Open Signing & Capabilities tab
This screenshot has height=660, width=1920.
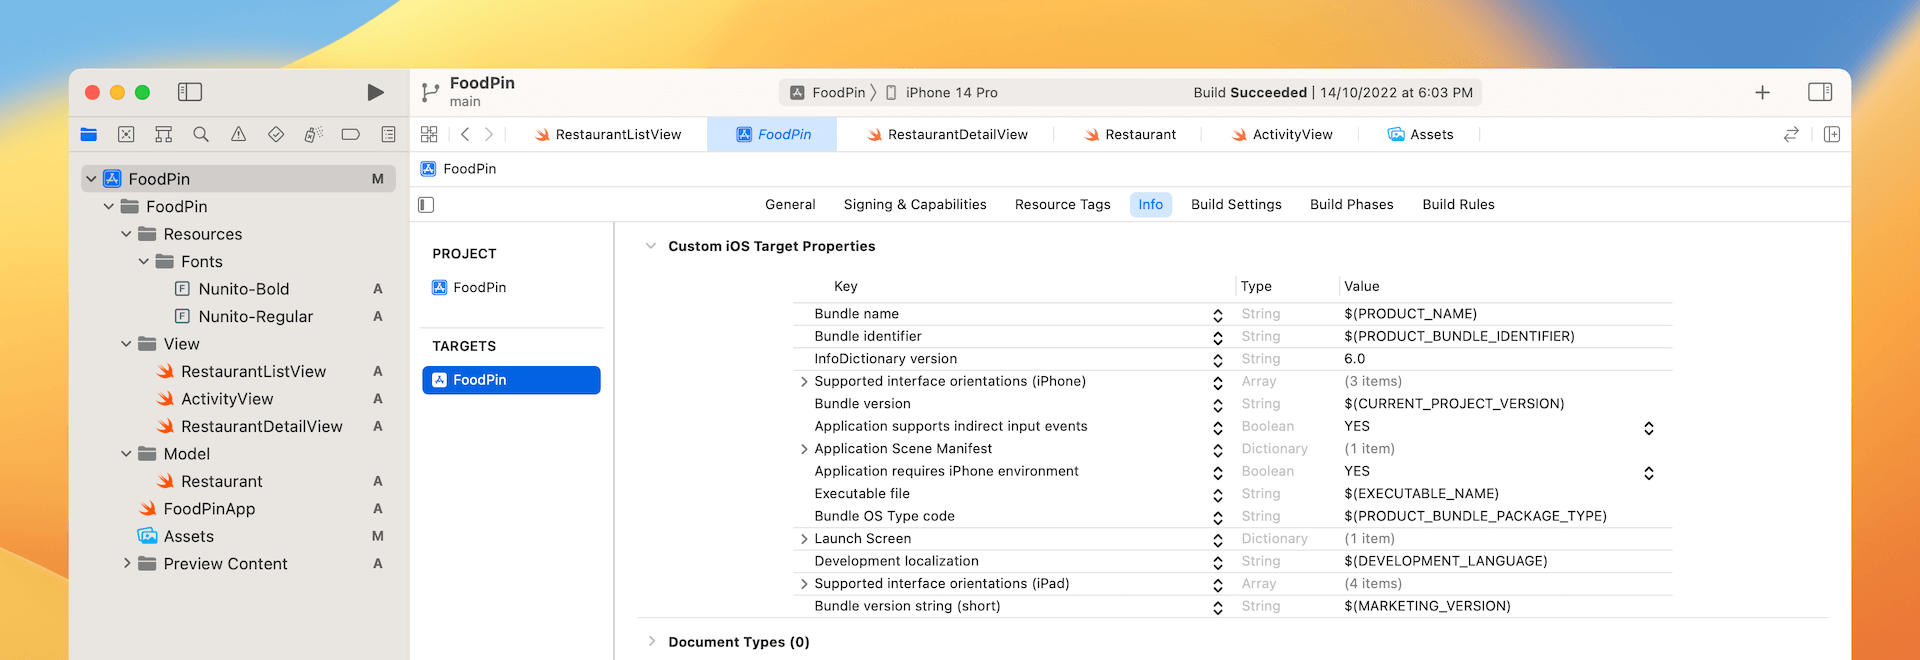[915, 205]
